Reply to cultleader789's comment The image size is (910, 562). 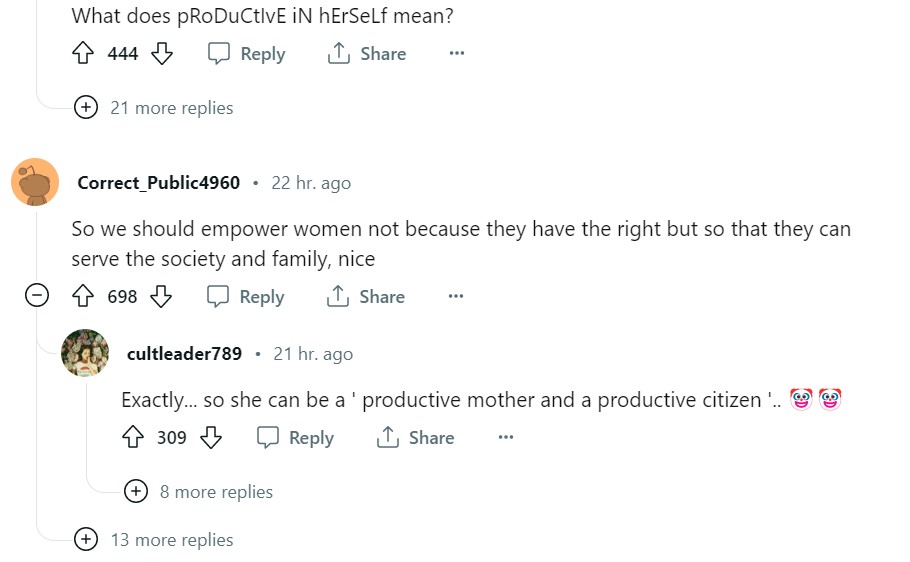(x=296, y=438)
